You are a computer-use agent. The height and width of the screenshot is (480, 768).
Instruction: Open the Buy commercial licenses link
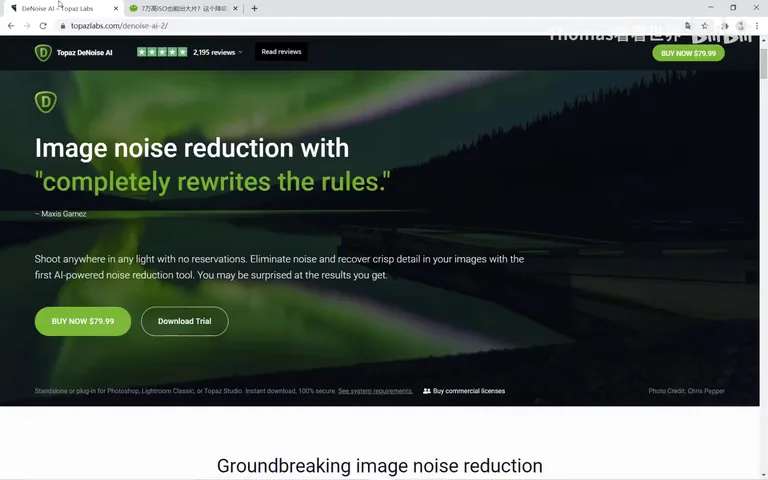tap(464, 391)
